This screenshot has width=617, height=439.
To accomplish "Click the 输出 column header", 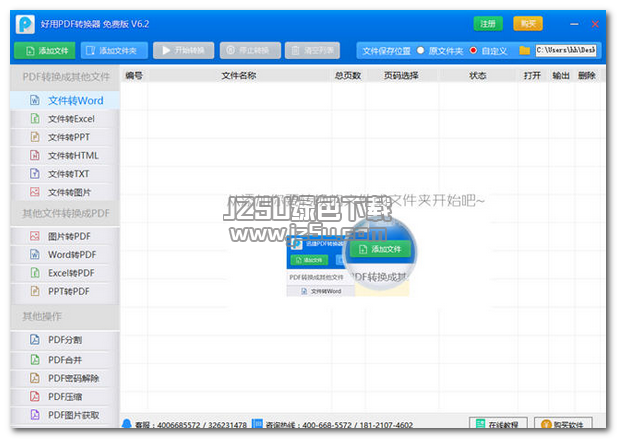I will [561, 76].
